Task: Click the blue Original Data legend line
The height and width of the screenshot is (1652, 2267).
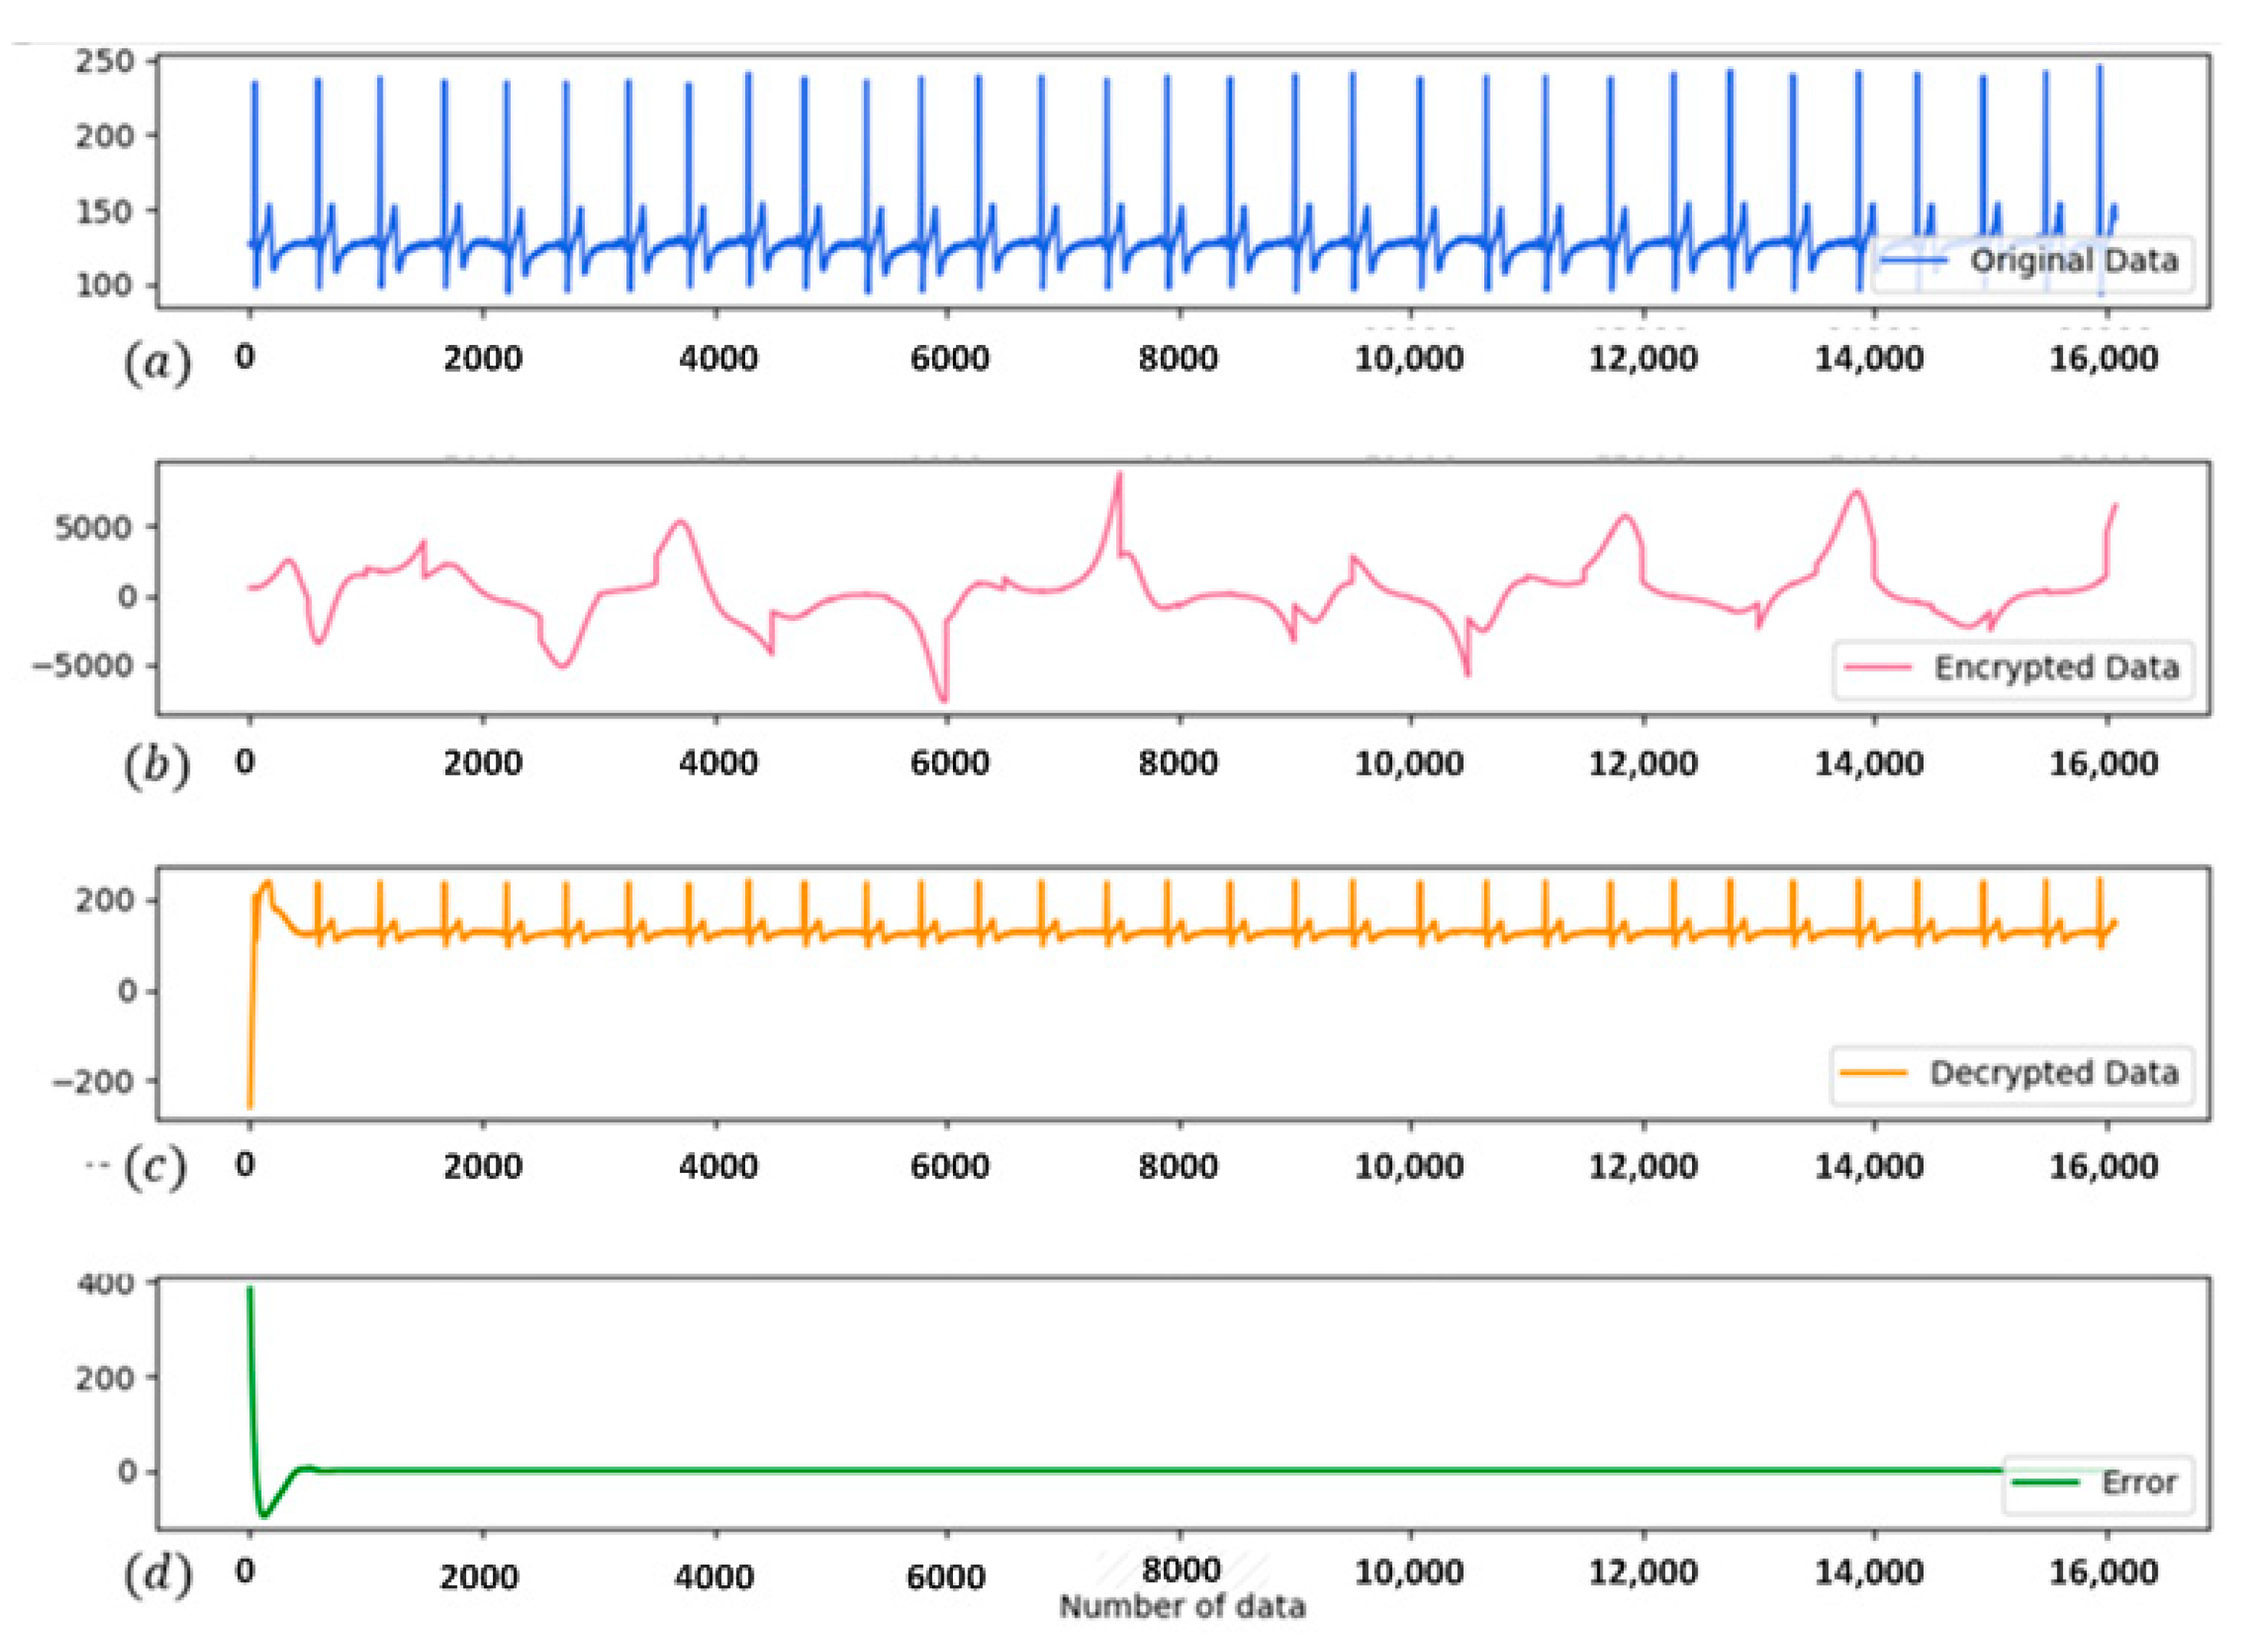Action: [x=1913, y=261]
